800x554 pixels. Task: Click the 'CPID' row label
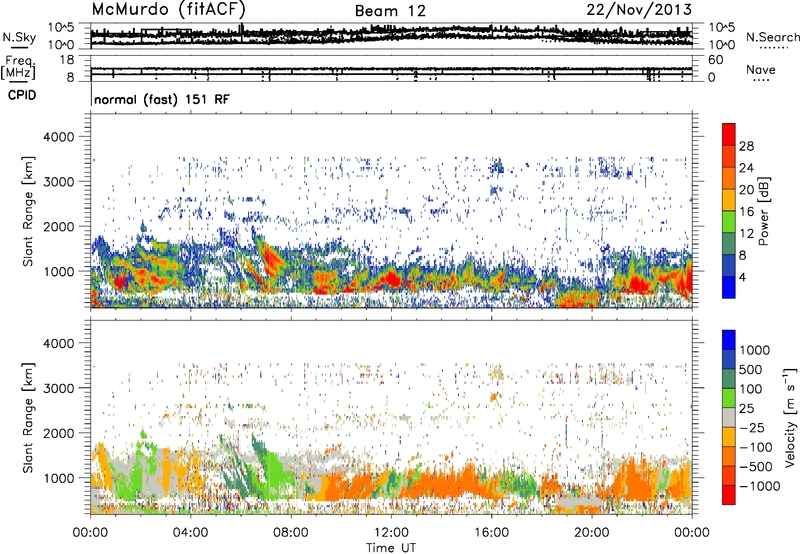click(x=22, y=95)
